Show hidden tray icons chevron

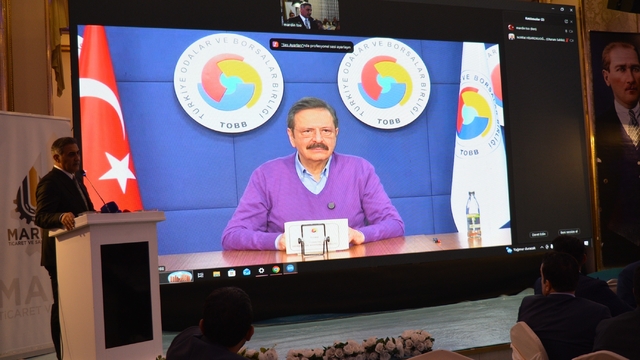(x=542, y=247)
